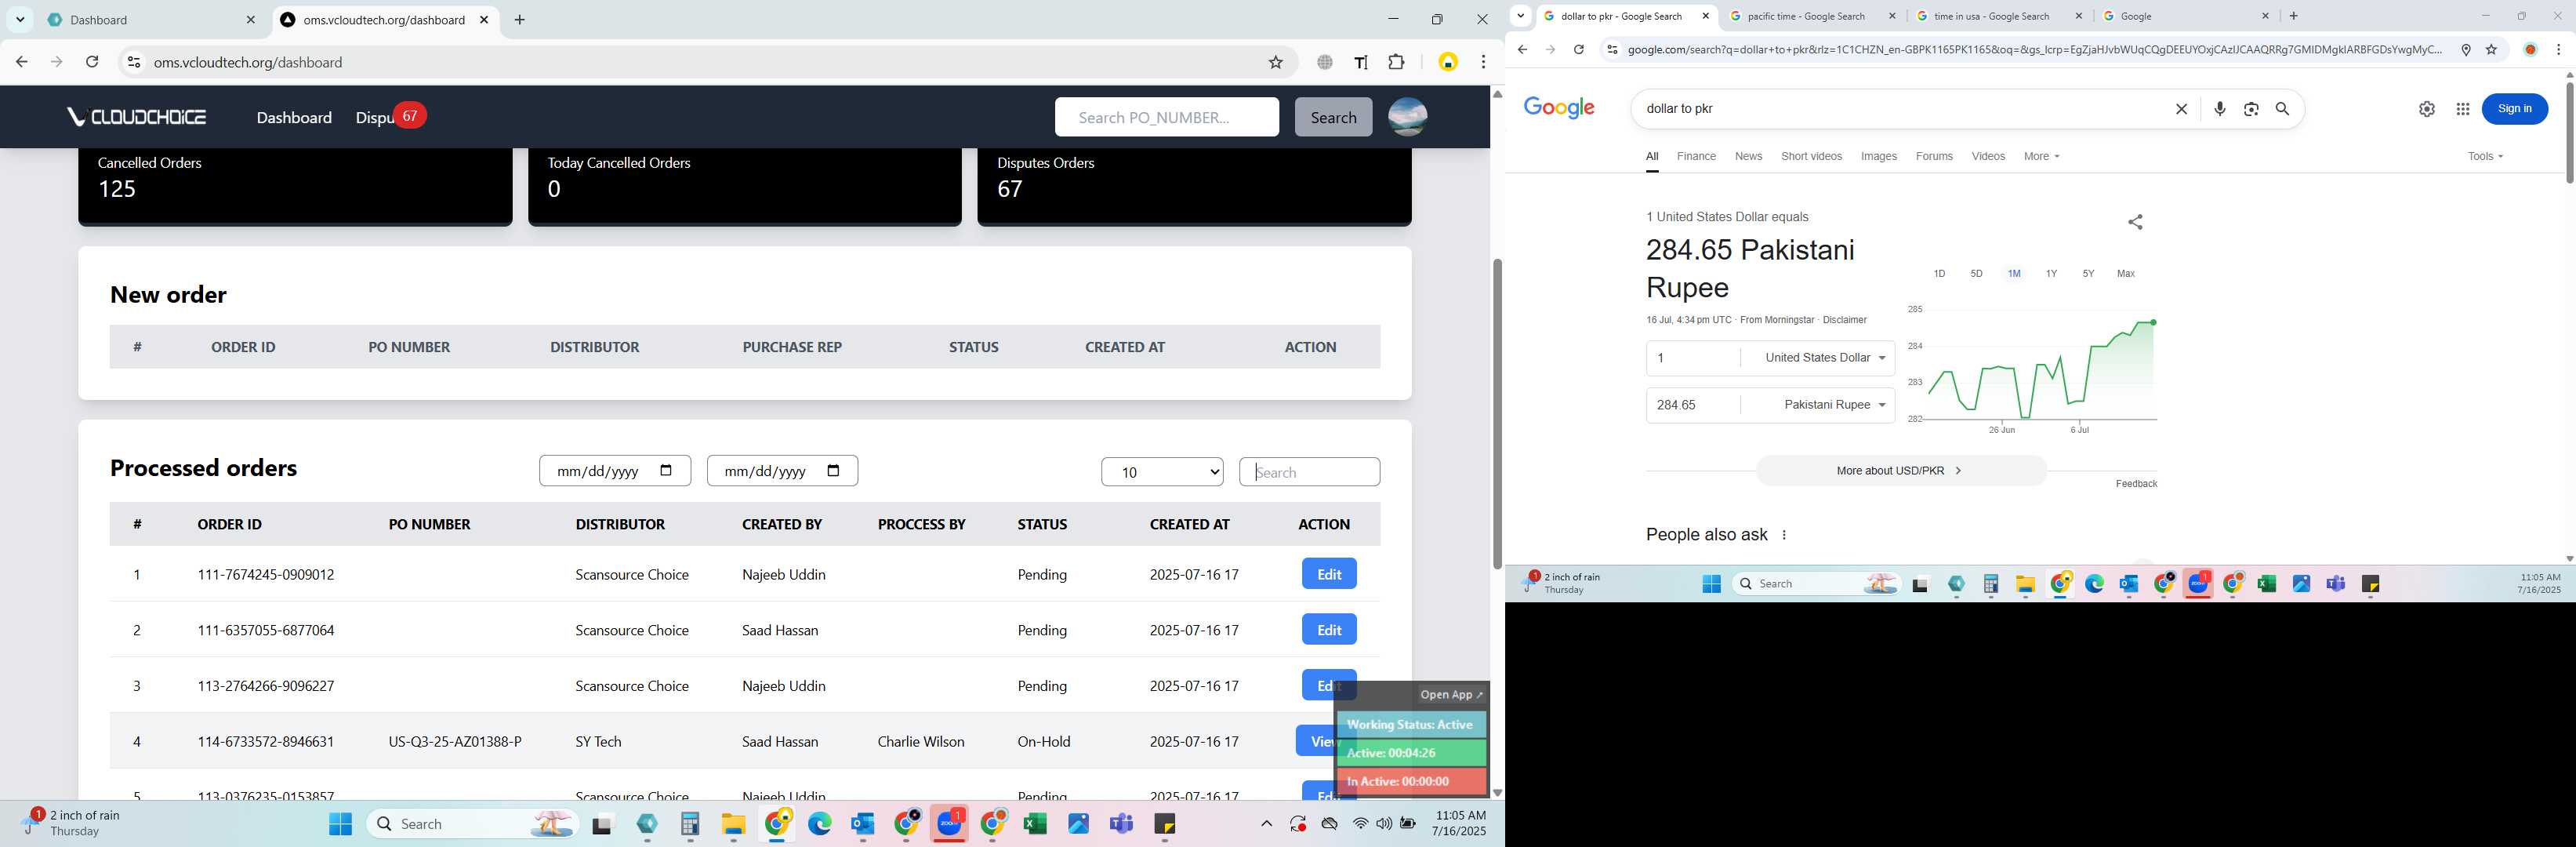2576x847 pixels.
Task: Edit order 111-6357055-6877064
Action: [1329, 630]
